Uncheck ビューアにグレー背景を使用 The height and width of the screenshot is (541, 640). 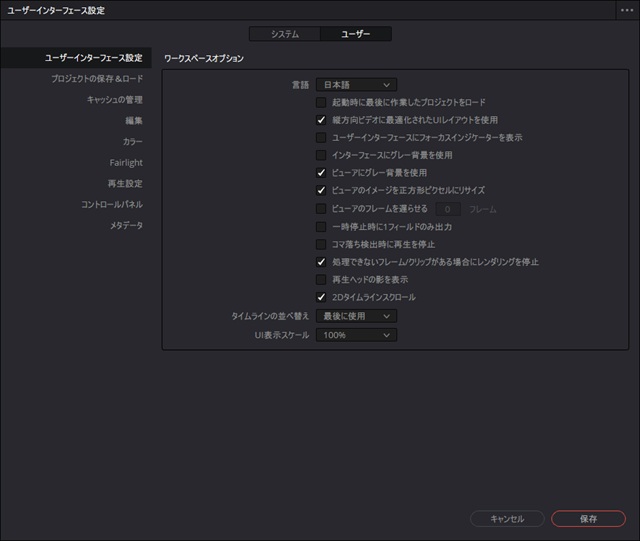[x=321, y=173]
